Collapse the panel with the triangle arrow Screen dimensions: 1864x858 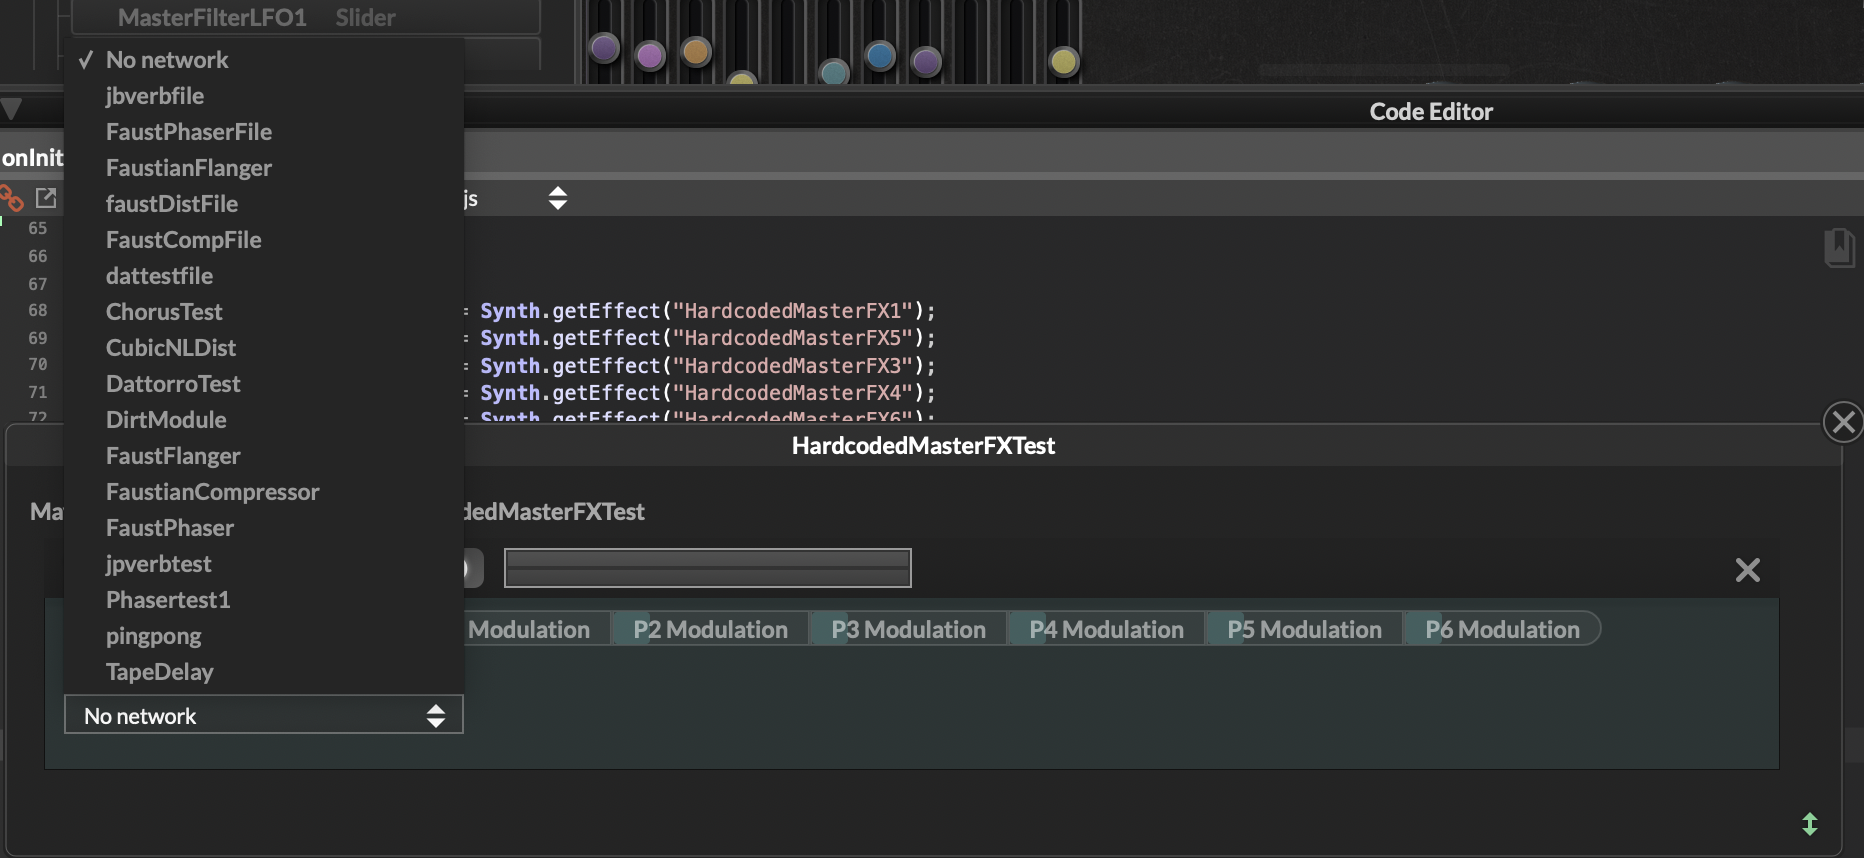pyautogui.click(x=12, y=109)
